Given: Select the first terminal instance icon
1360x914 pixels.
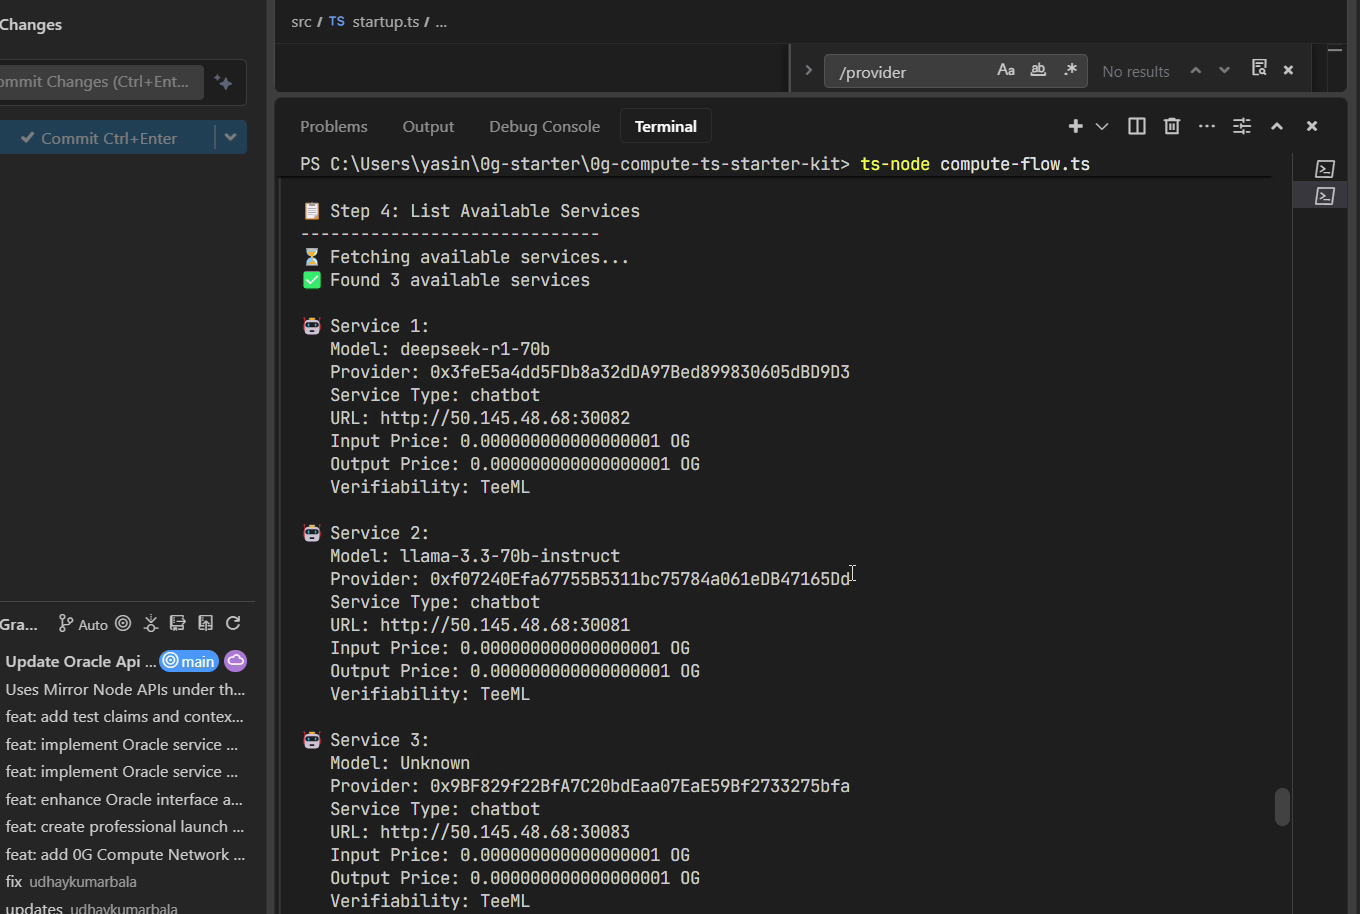Looking at the screenshot, I should [1325, 169].
